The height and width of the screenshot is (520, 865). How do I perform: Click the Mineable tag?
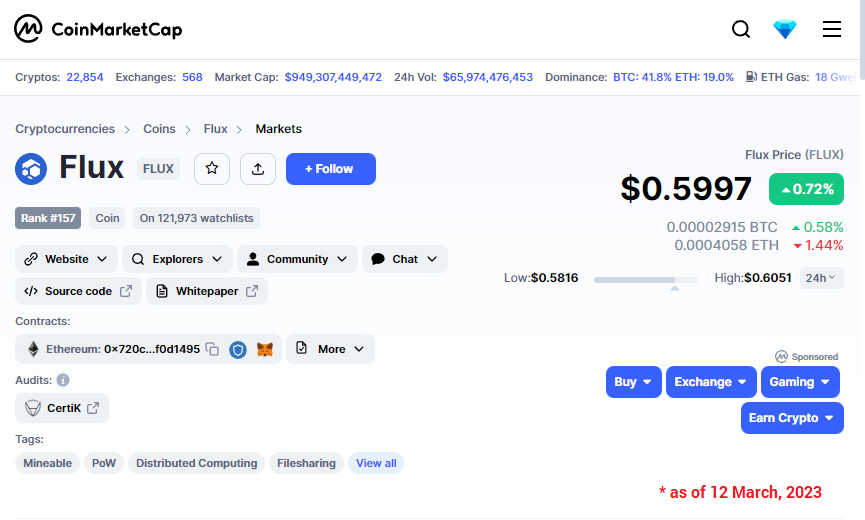click(x=47, y=463)
